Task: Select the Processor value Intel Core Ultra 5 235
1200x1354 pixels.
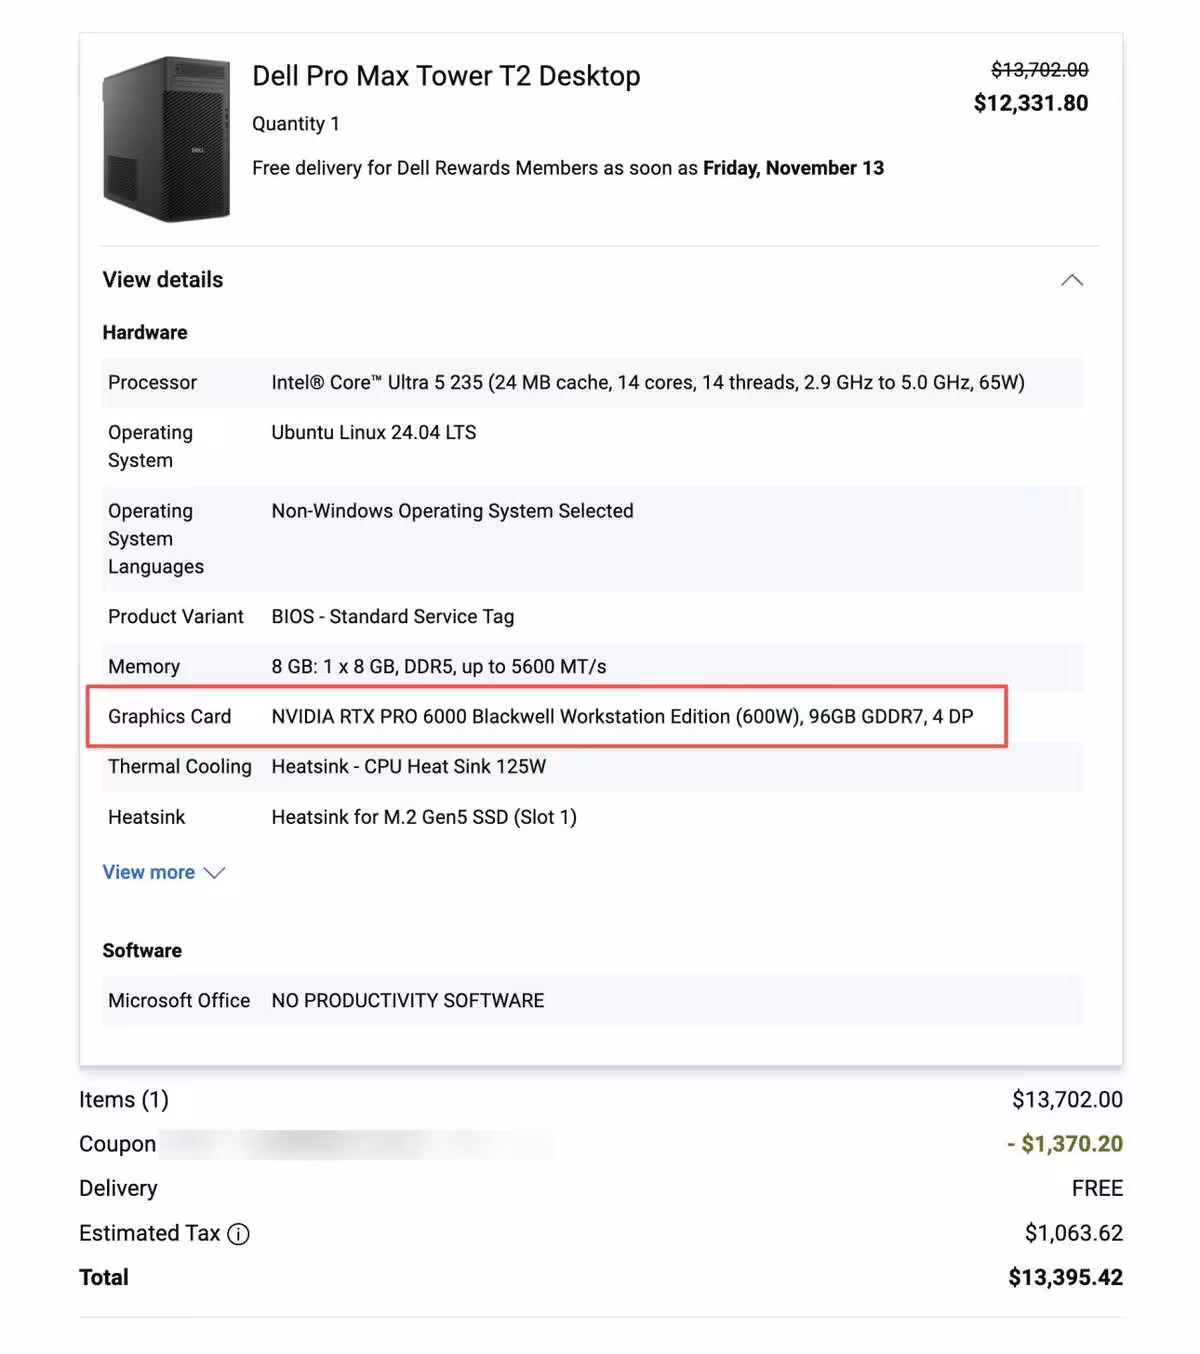Action: click(x=648, y=382)
